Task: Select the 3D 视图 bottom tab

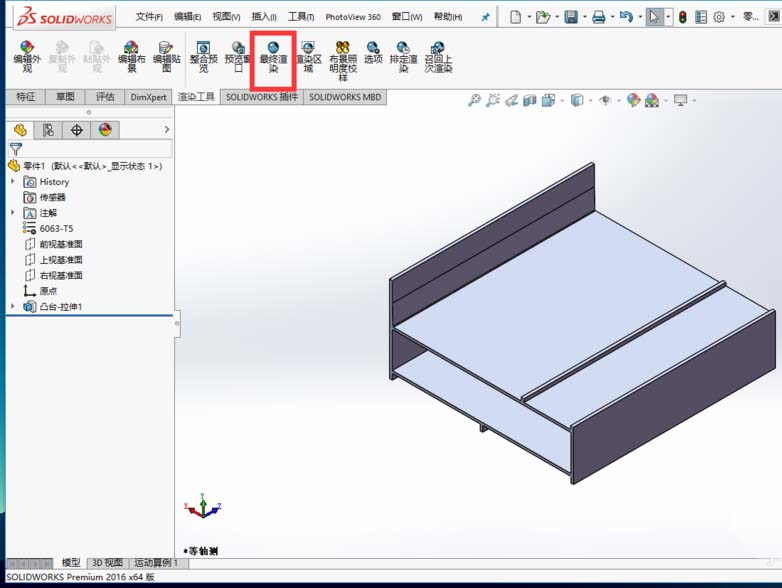Action: click(107, 563)
